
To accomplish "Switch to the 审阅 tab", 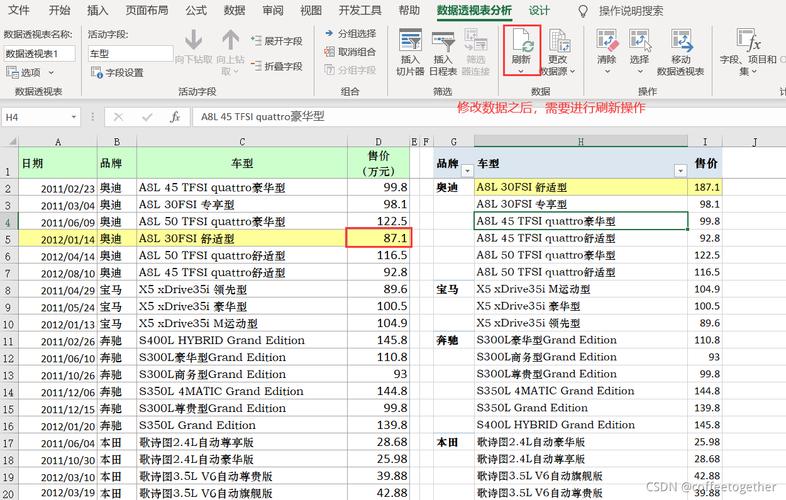I will point(273,10).
